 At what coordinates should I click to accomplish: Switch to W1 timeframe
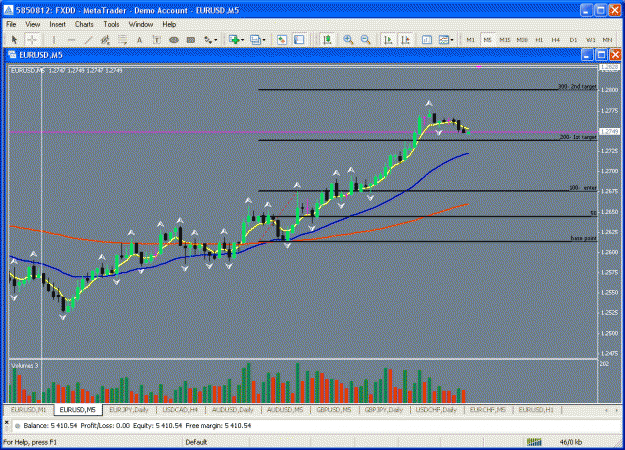click(590, 40)
